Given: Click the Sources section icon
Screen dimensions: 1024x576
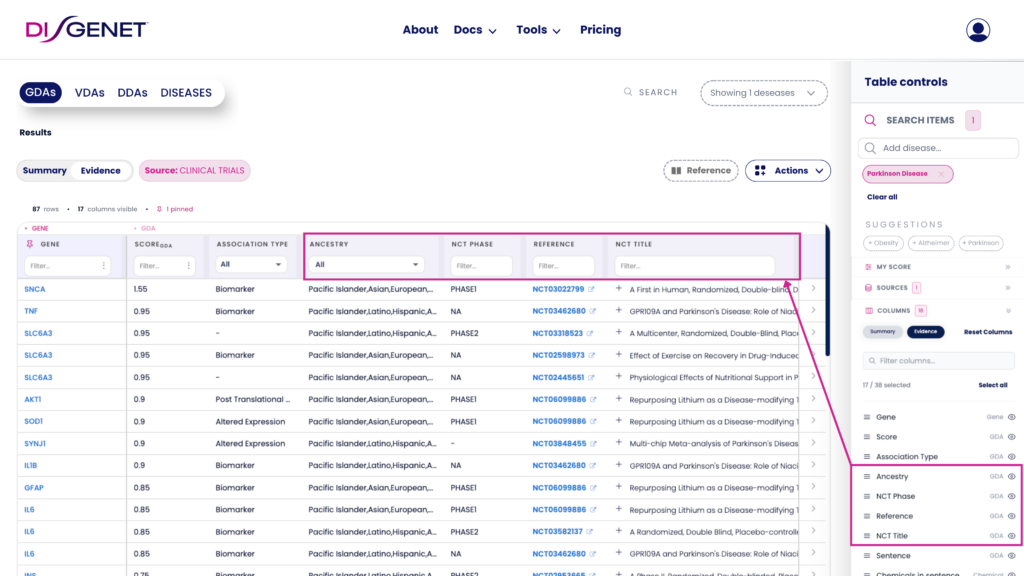Looking at the screenshot, I should click(868, 287).
